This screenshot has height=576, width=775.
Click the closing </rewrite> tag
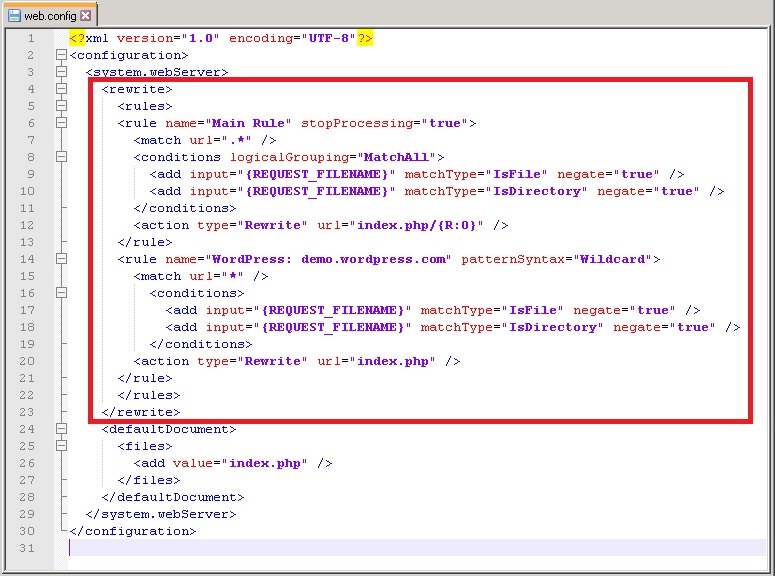coord(141,412)
